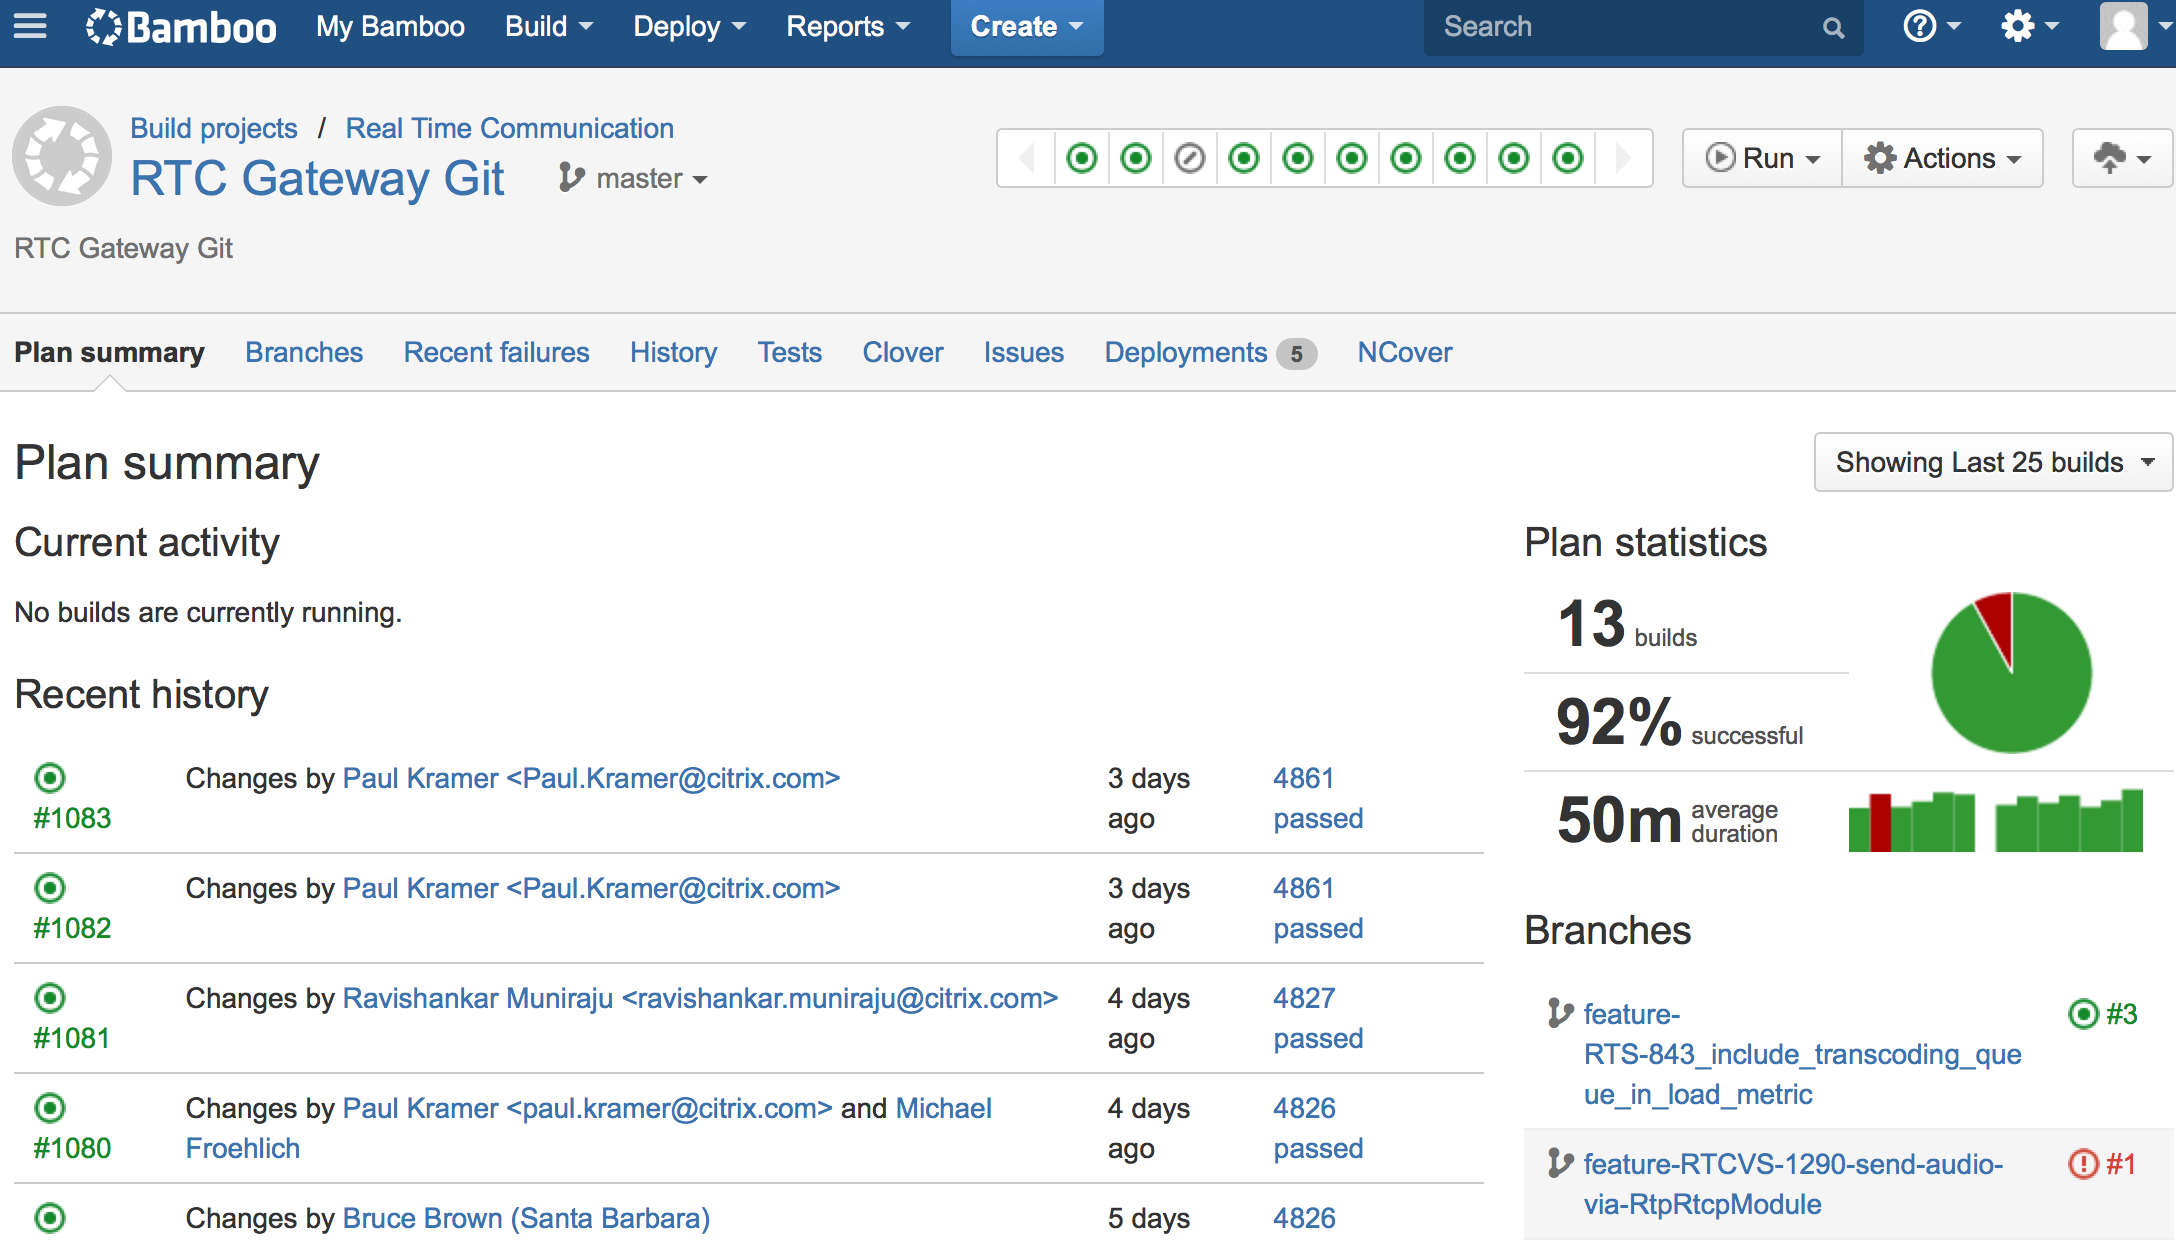Open the Run dropdown
The width and height of the screenshot is (2176, 1240).
coord(1762,158)
